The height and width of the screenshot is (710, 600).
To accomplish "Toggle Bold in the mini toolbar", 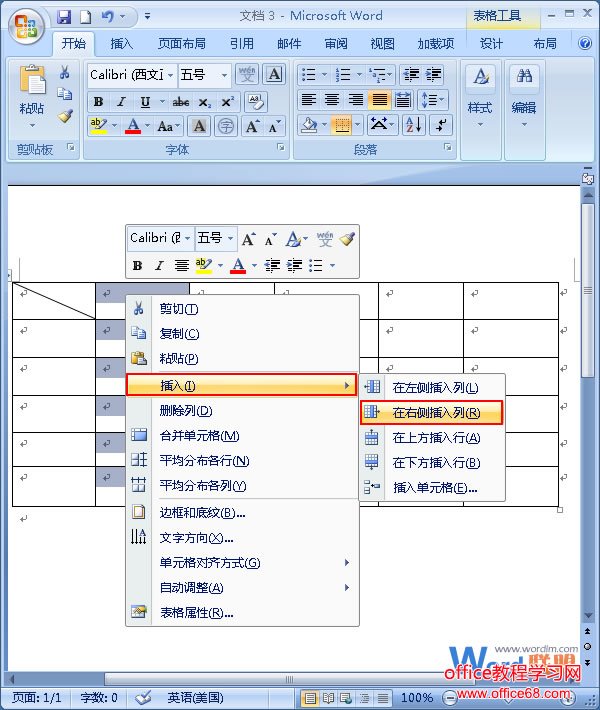I will [137, 265].
